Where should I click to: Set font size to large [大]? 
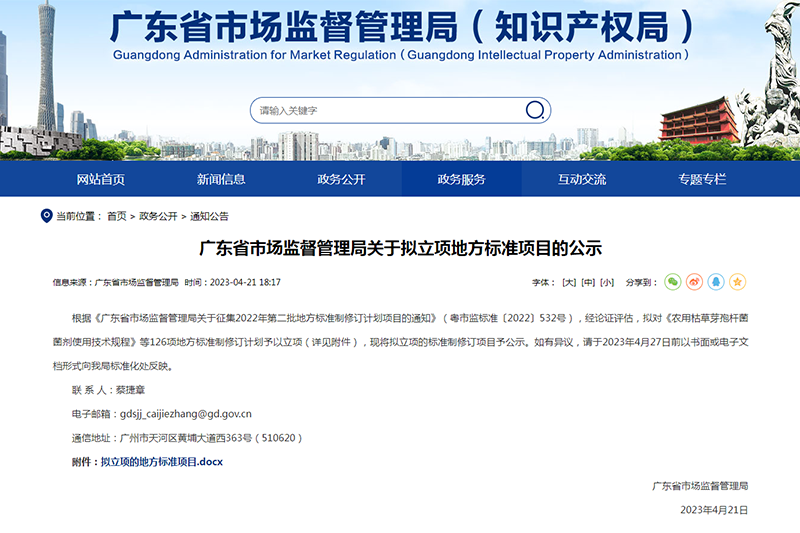[568, 283]
